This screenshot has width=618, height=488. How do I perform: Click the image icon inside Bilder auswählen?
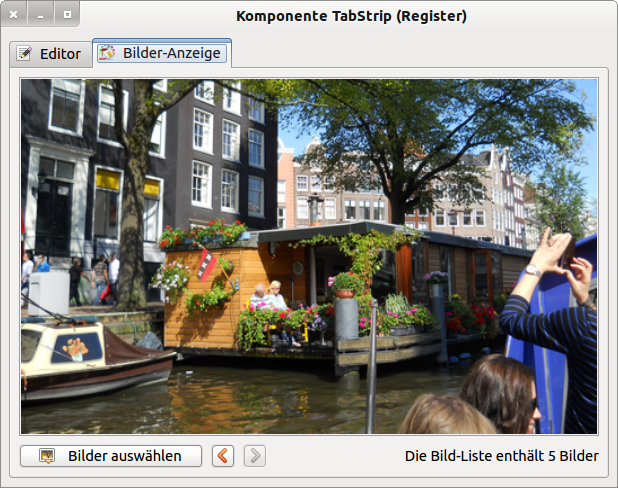(x=46, y=456)
